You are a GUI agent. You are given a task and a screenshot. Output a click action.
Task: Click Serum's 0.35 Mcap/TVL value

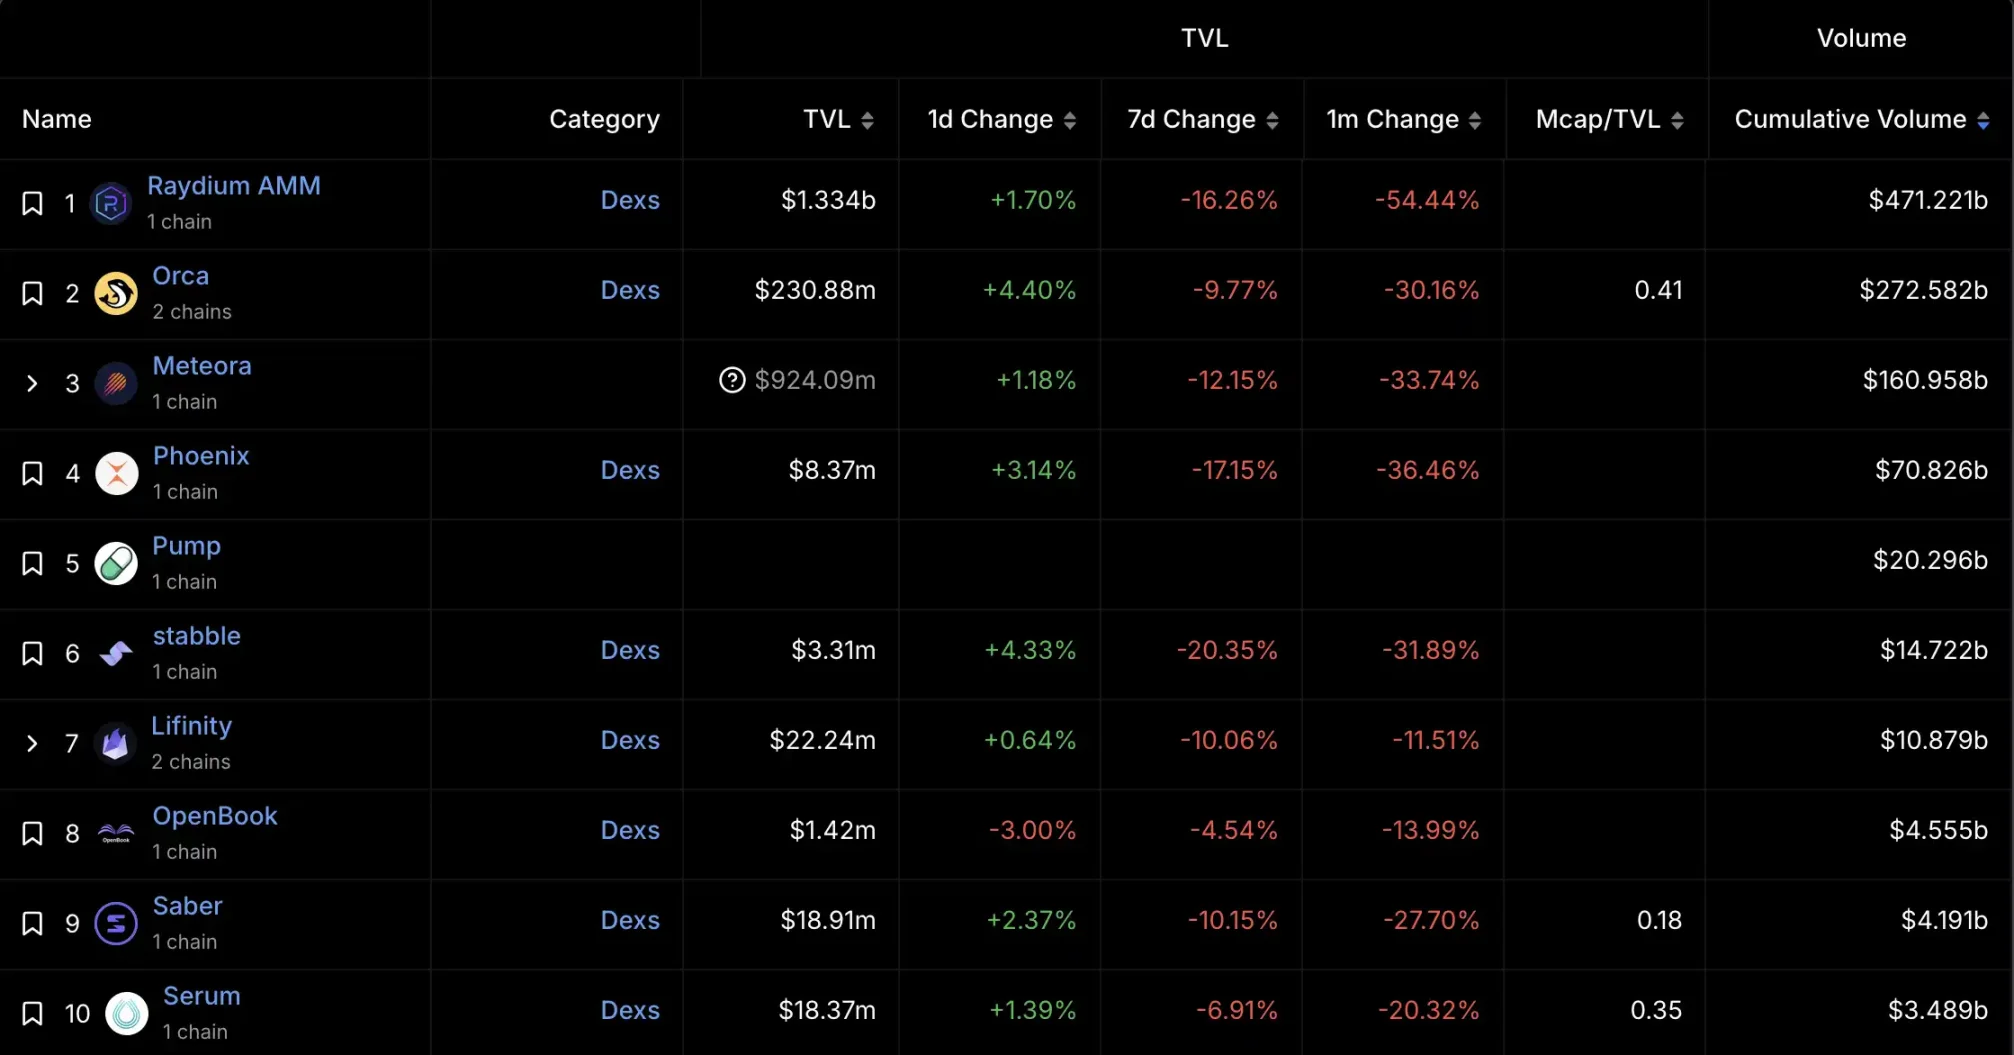(1656, 1010)
